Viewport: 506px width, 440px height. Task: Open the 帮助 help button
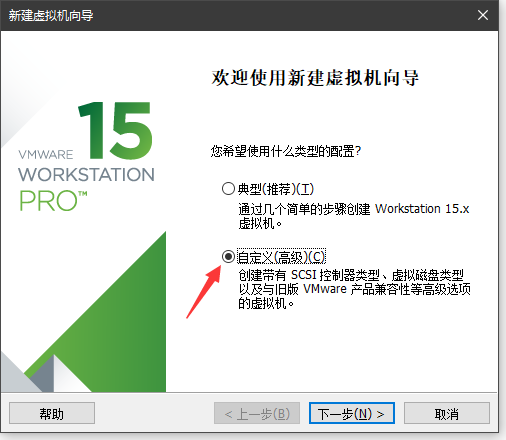(52, 413)
